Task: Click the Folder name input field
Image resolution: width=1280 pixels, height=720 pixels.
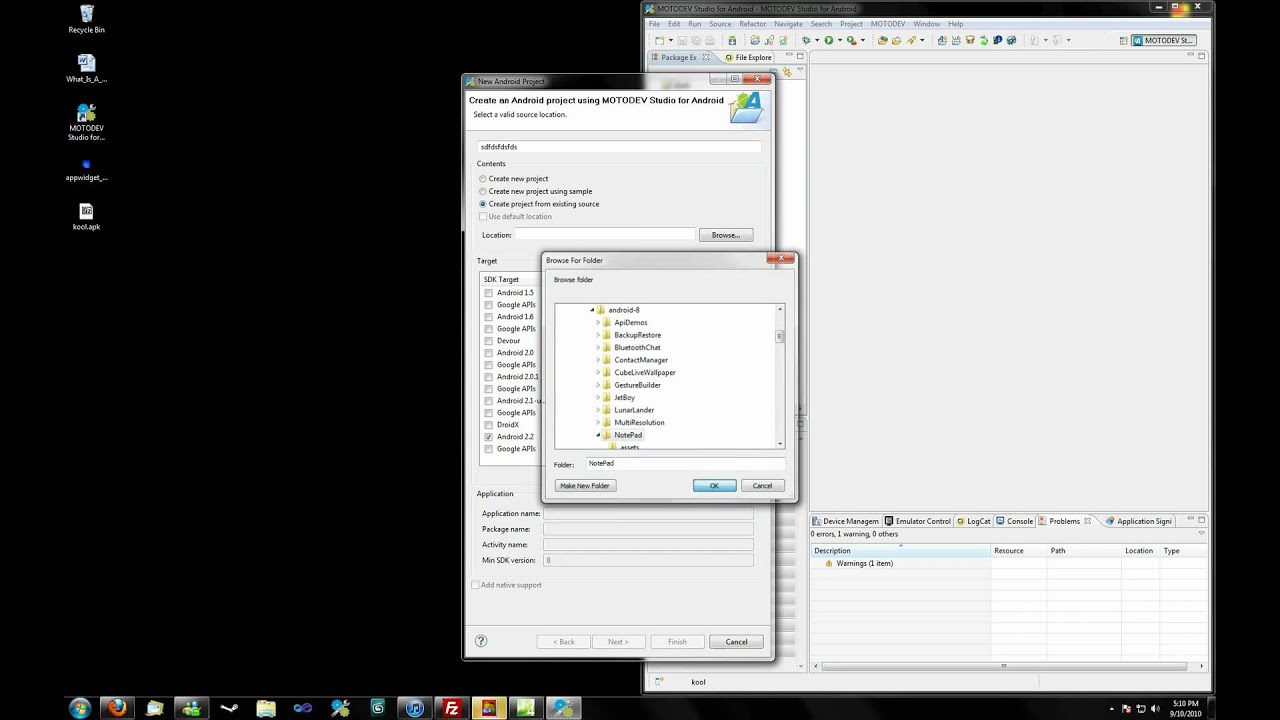Action: pos(685,464)
